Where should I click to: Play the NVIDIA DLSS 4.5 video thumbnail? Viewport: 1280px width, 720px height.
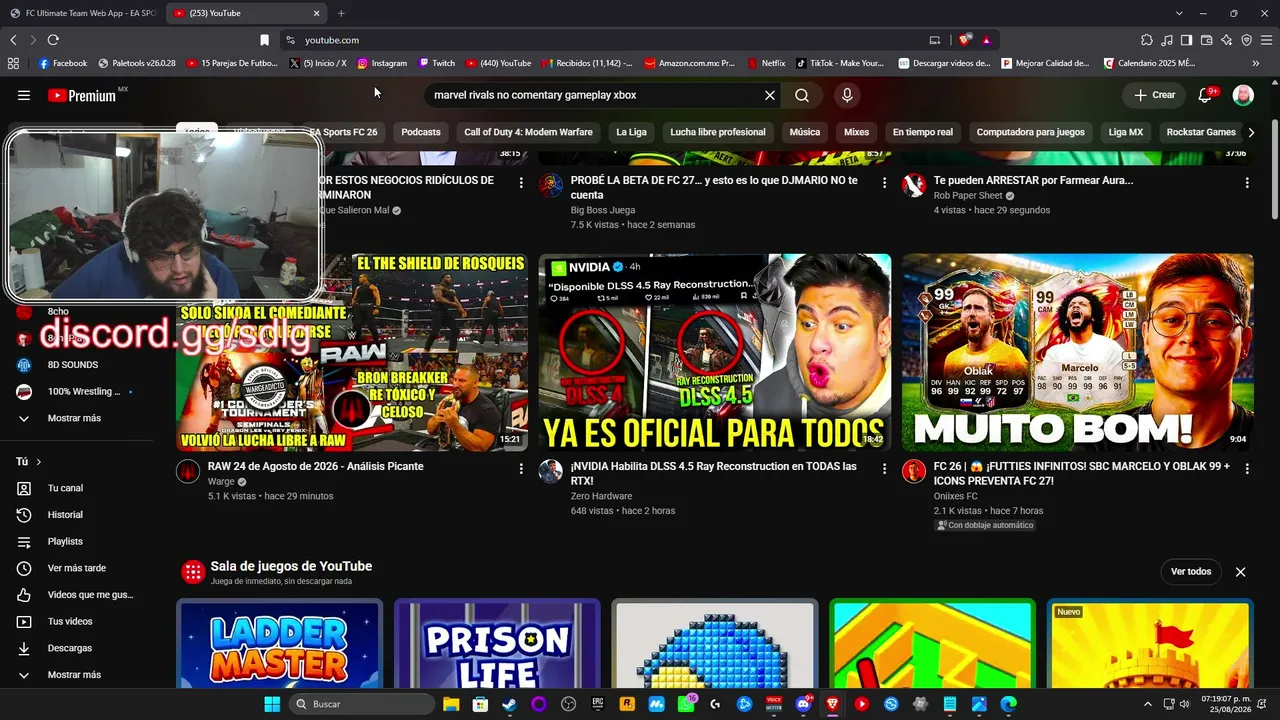(x=715, y=352)
